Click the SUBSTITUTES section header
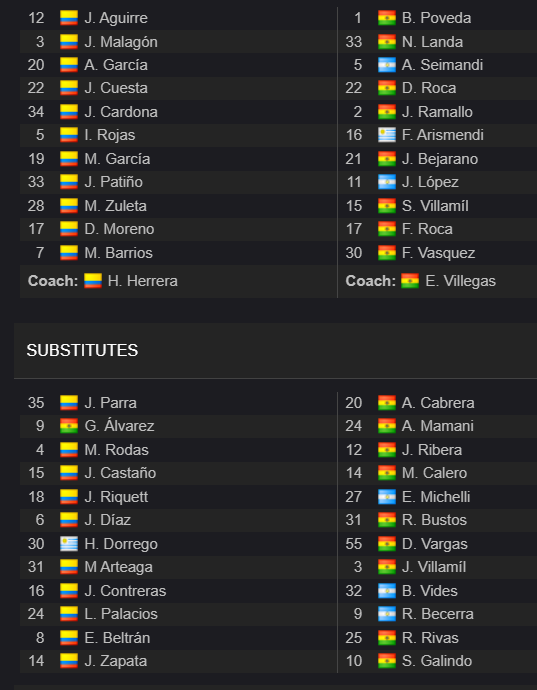Screen dimensions: 537x690 point(82,350)
